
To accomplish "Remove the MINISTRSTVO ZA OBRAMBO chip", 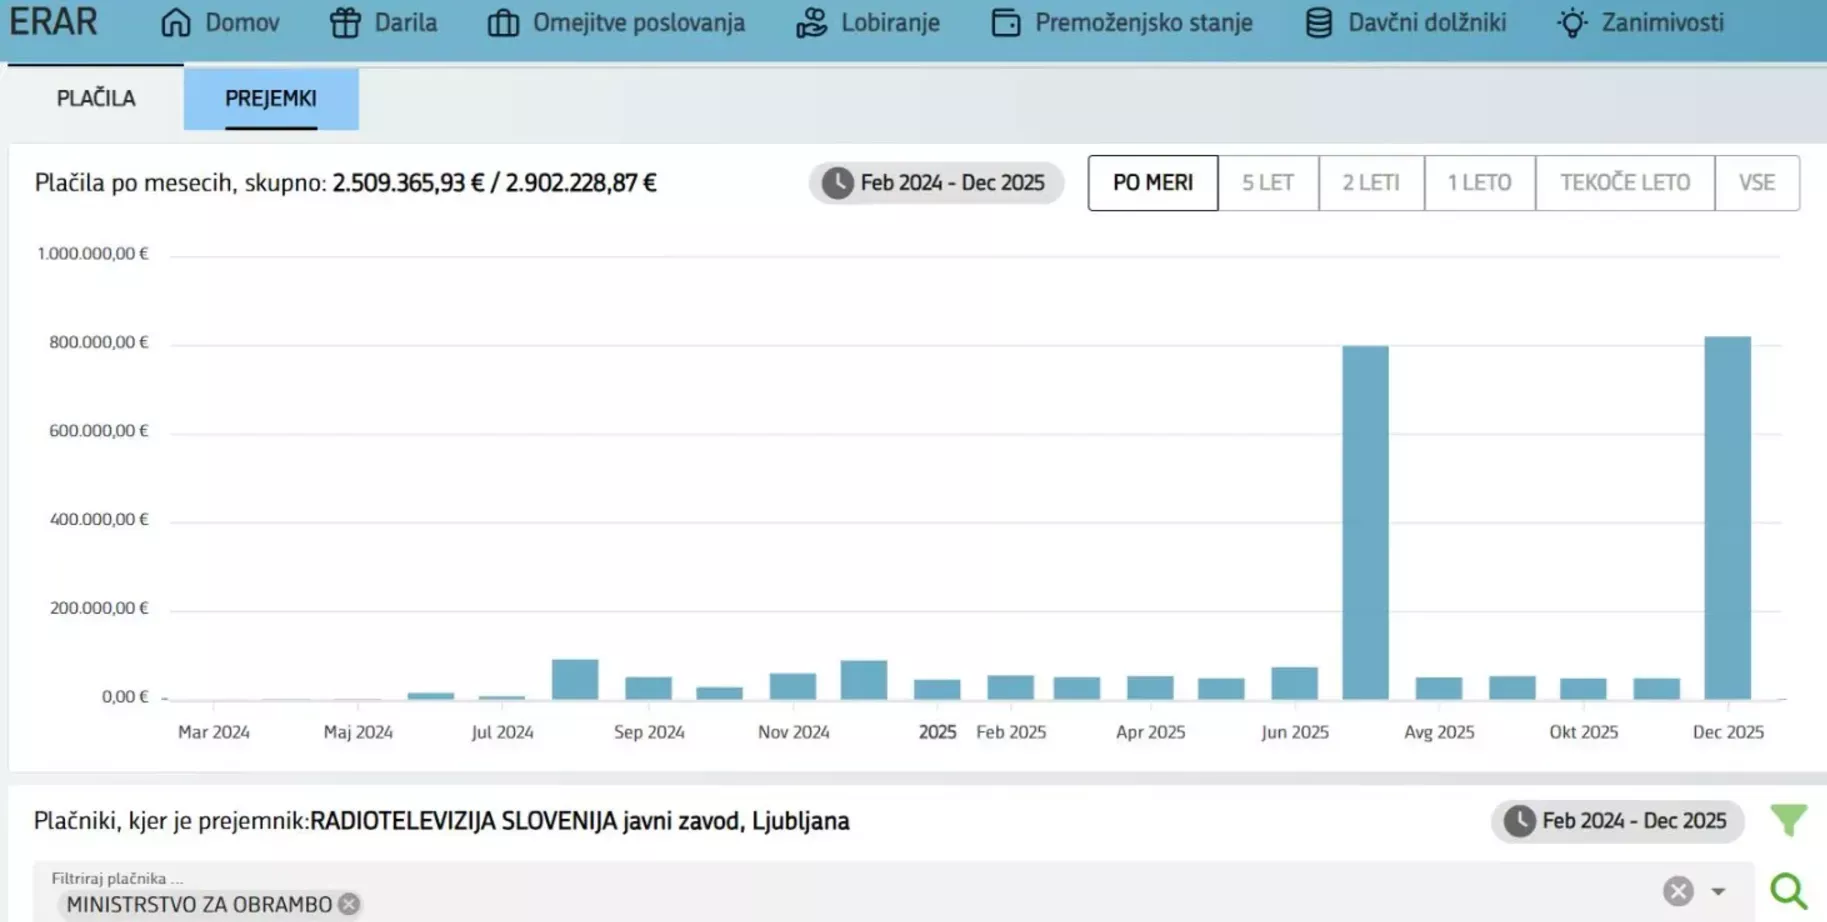I will [x=349, y=904].
